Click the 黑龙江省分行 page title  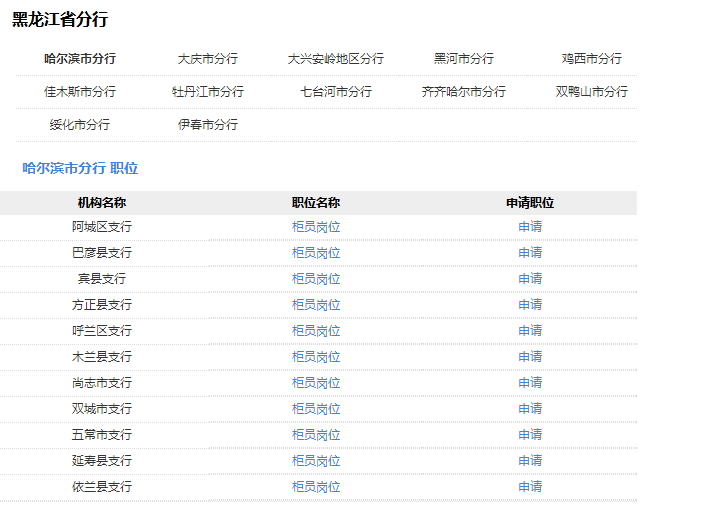coord(60,20)
